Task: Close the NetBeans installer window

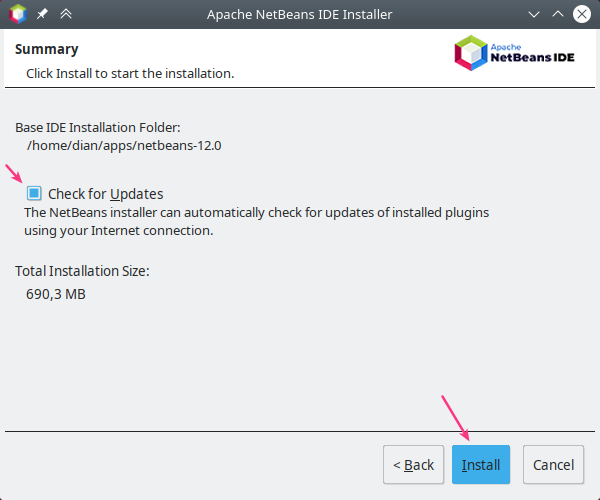Action: [582, 15]
